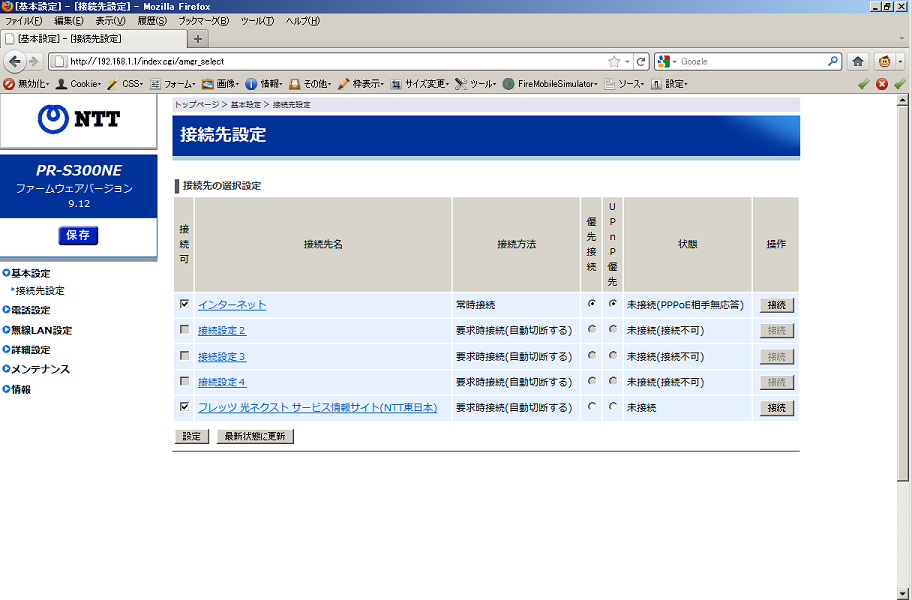Expand the サイズ変更 toolbar dropdown
The height and width of the screenshot is (600, 912).
point(420,84)
